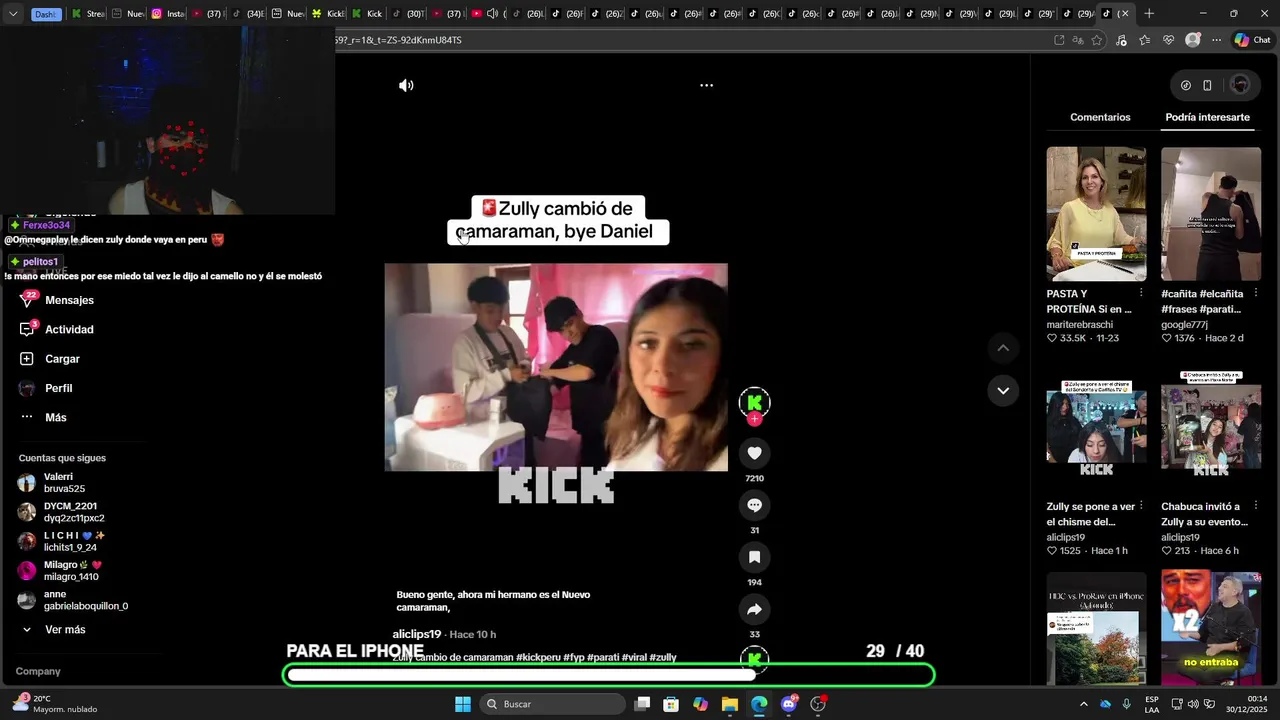Viewport: 1280px width, 720px height.
Task: Click the Windows Start button
Action: point(463,704)
